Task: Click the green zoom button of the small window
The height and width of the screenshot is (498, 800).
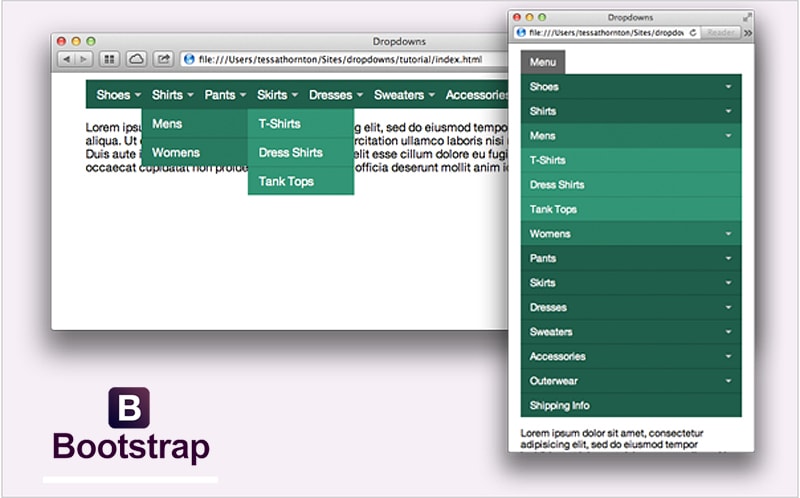Action: 542,17
